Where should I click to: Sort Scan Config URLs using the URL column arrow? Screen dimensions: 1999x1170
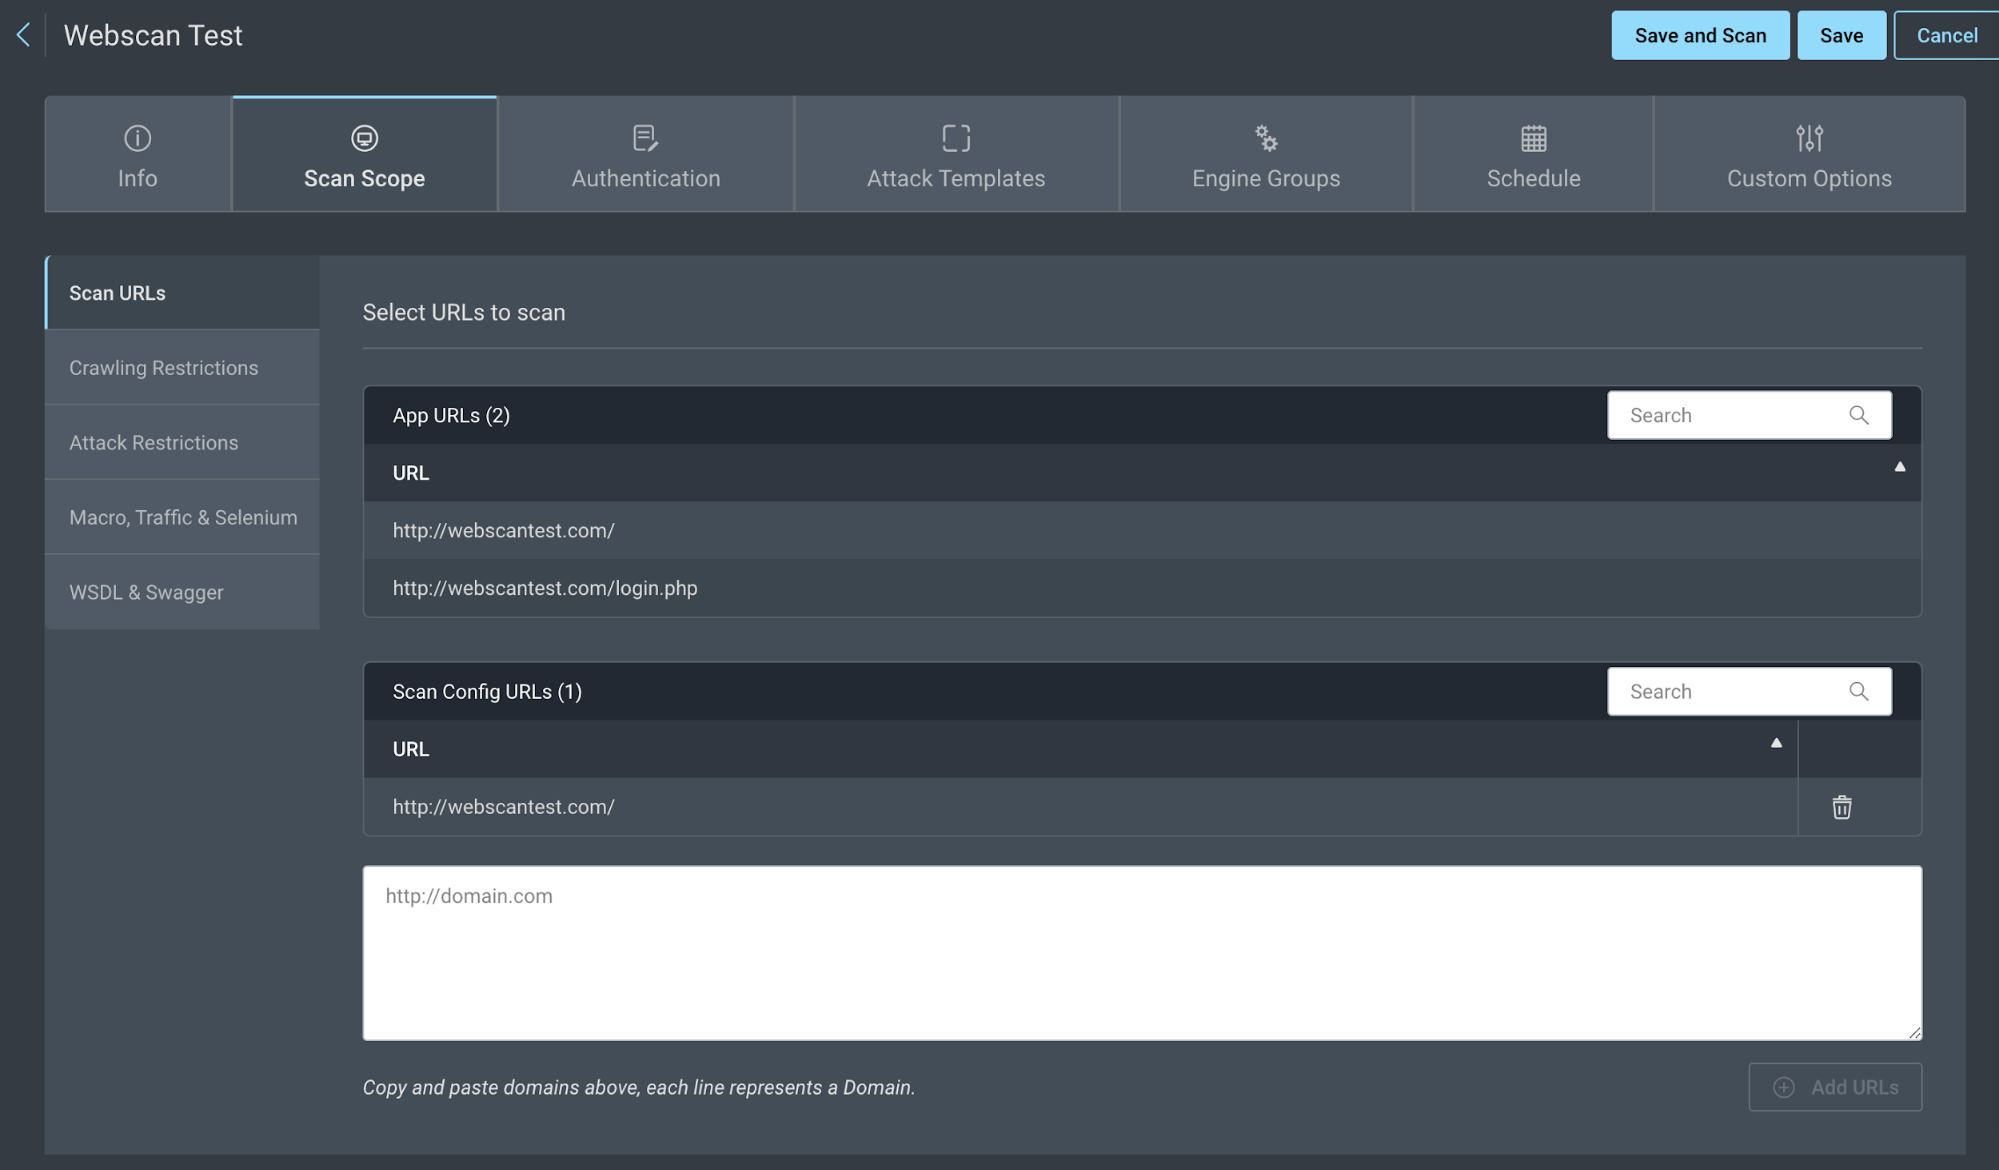pos(1776,743)
